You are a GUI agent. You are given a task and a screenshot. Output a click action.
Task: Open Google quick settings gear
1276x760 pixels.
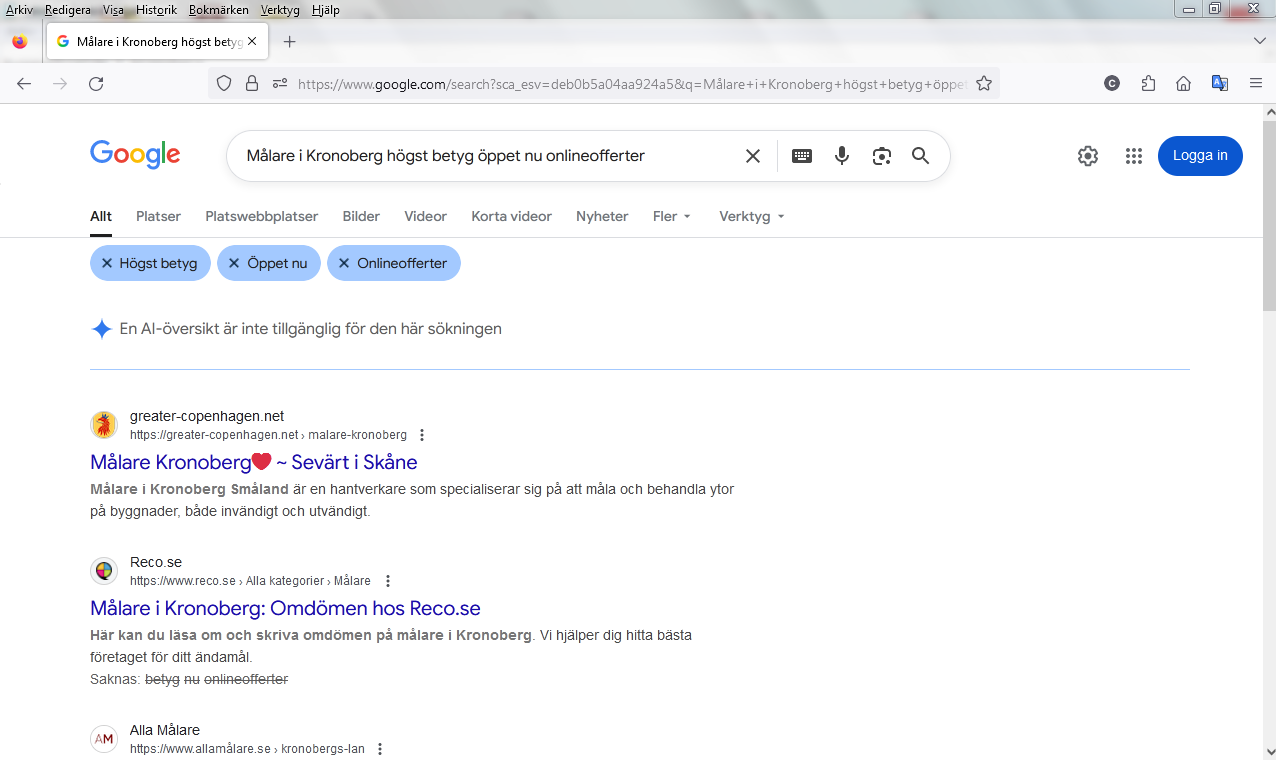pos(1088,156)
